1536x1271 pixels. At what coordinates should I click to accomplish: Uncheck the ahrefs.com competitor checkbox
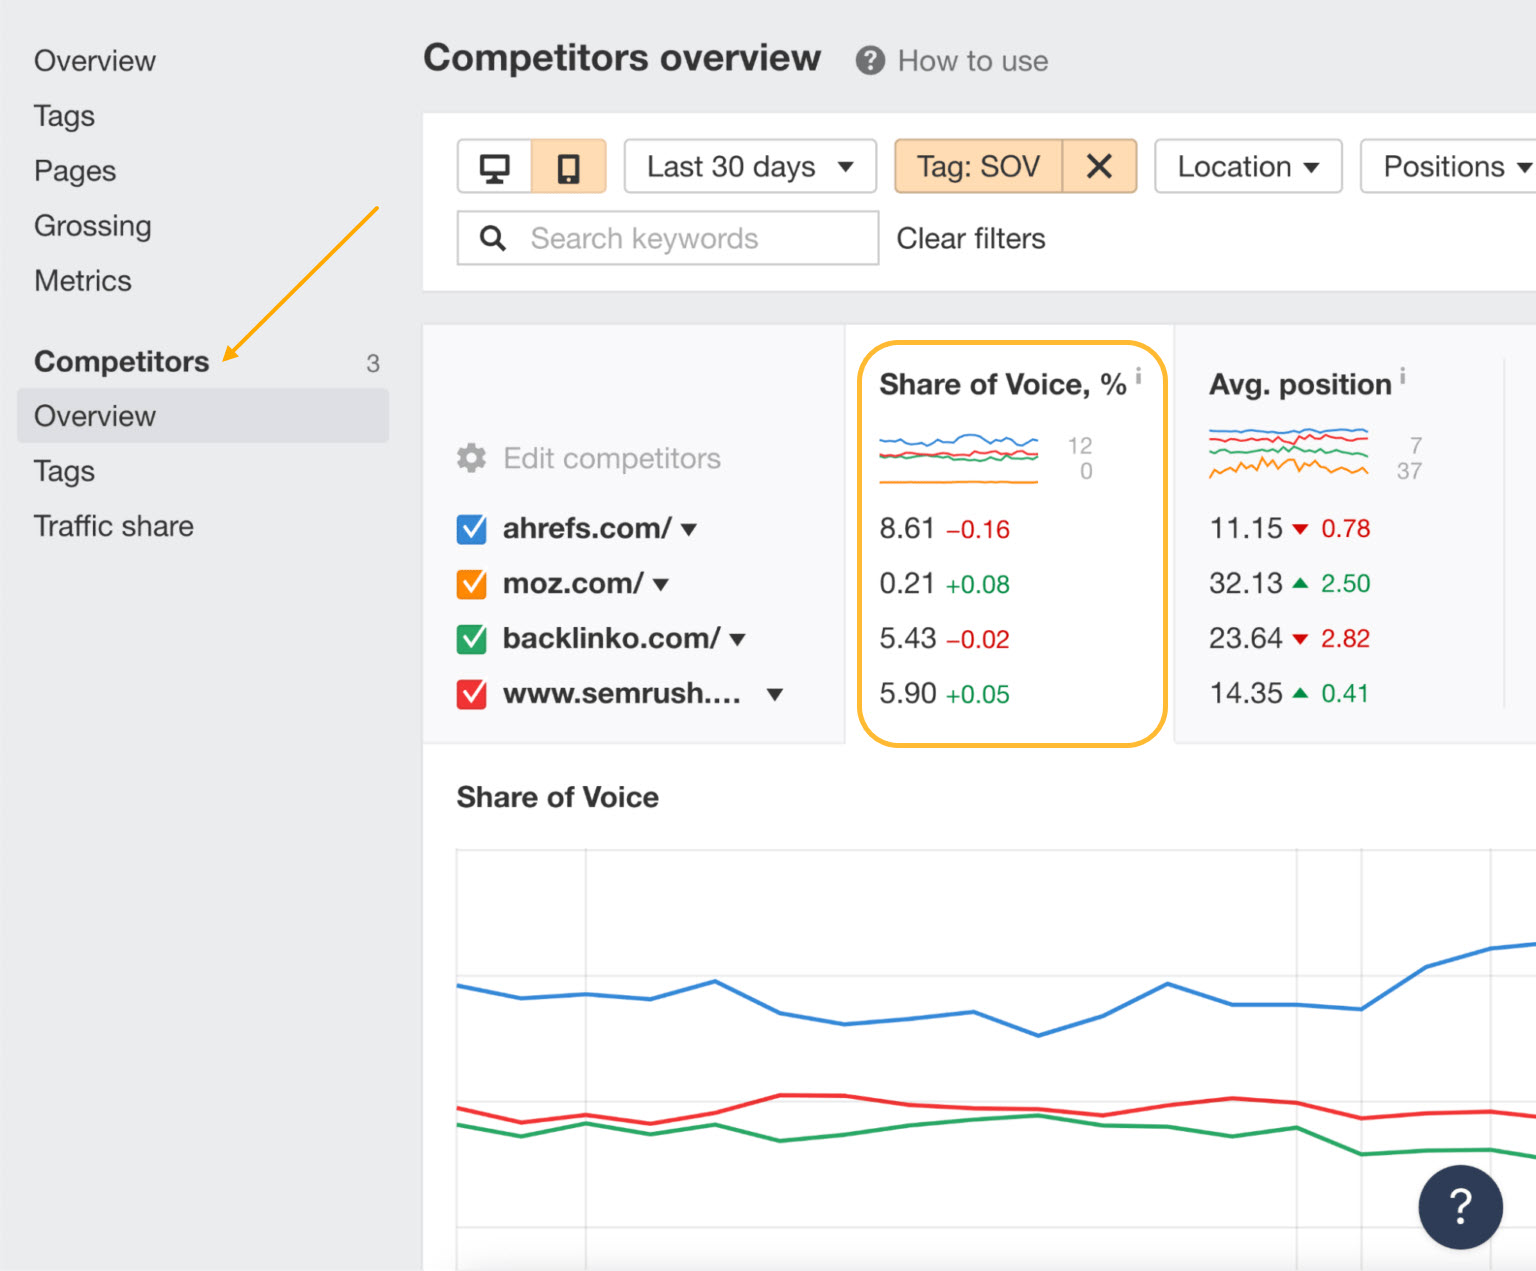point(471,529)
